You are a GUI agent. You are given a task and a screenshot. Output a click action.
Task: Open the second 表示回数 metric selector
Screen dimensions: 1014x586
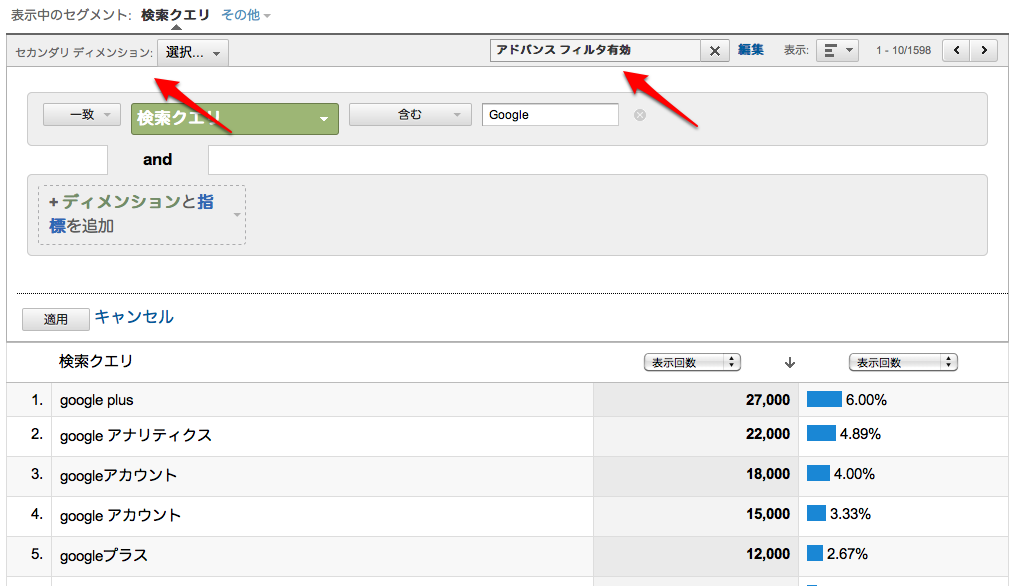click(x=903, y=362)
